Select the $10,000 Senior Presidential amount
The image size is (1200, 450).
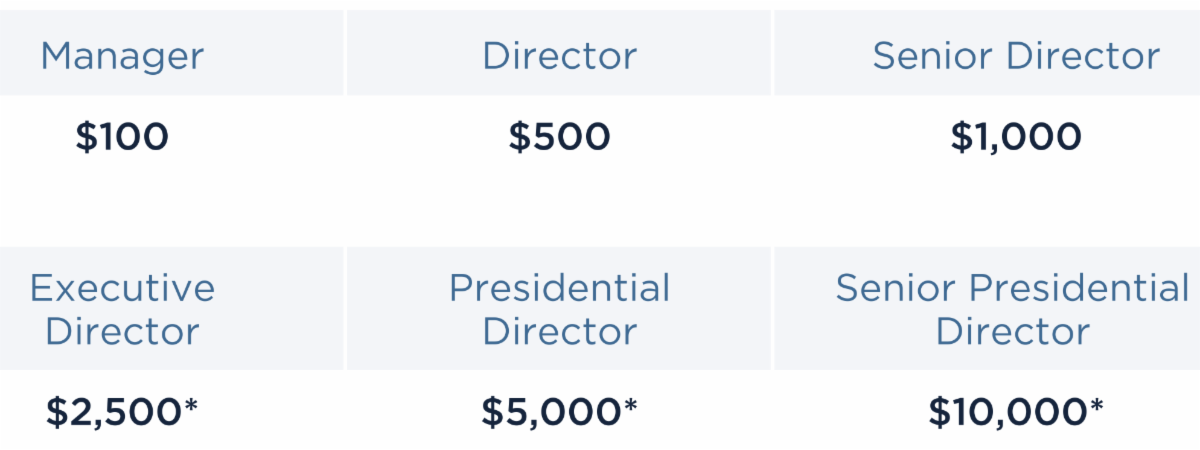point(1008,412)
